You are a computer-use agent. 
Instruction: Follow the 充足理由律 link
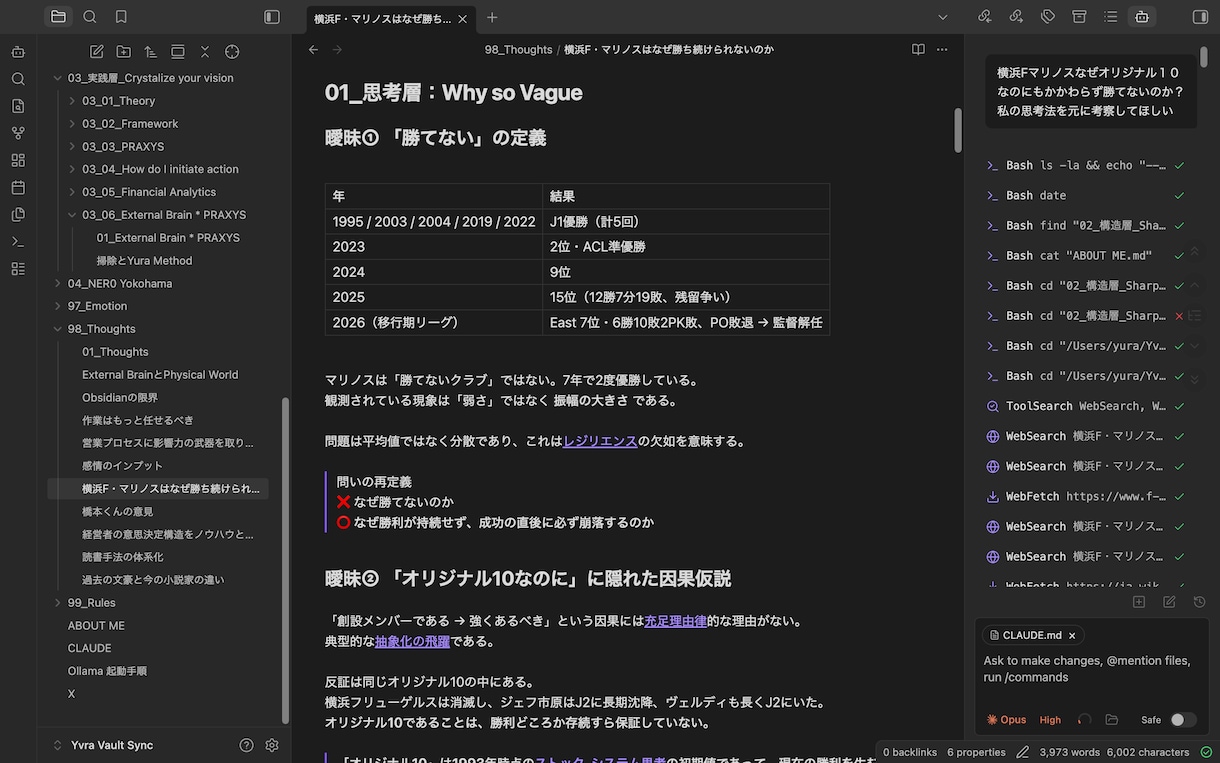[675, 621]
